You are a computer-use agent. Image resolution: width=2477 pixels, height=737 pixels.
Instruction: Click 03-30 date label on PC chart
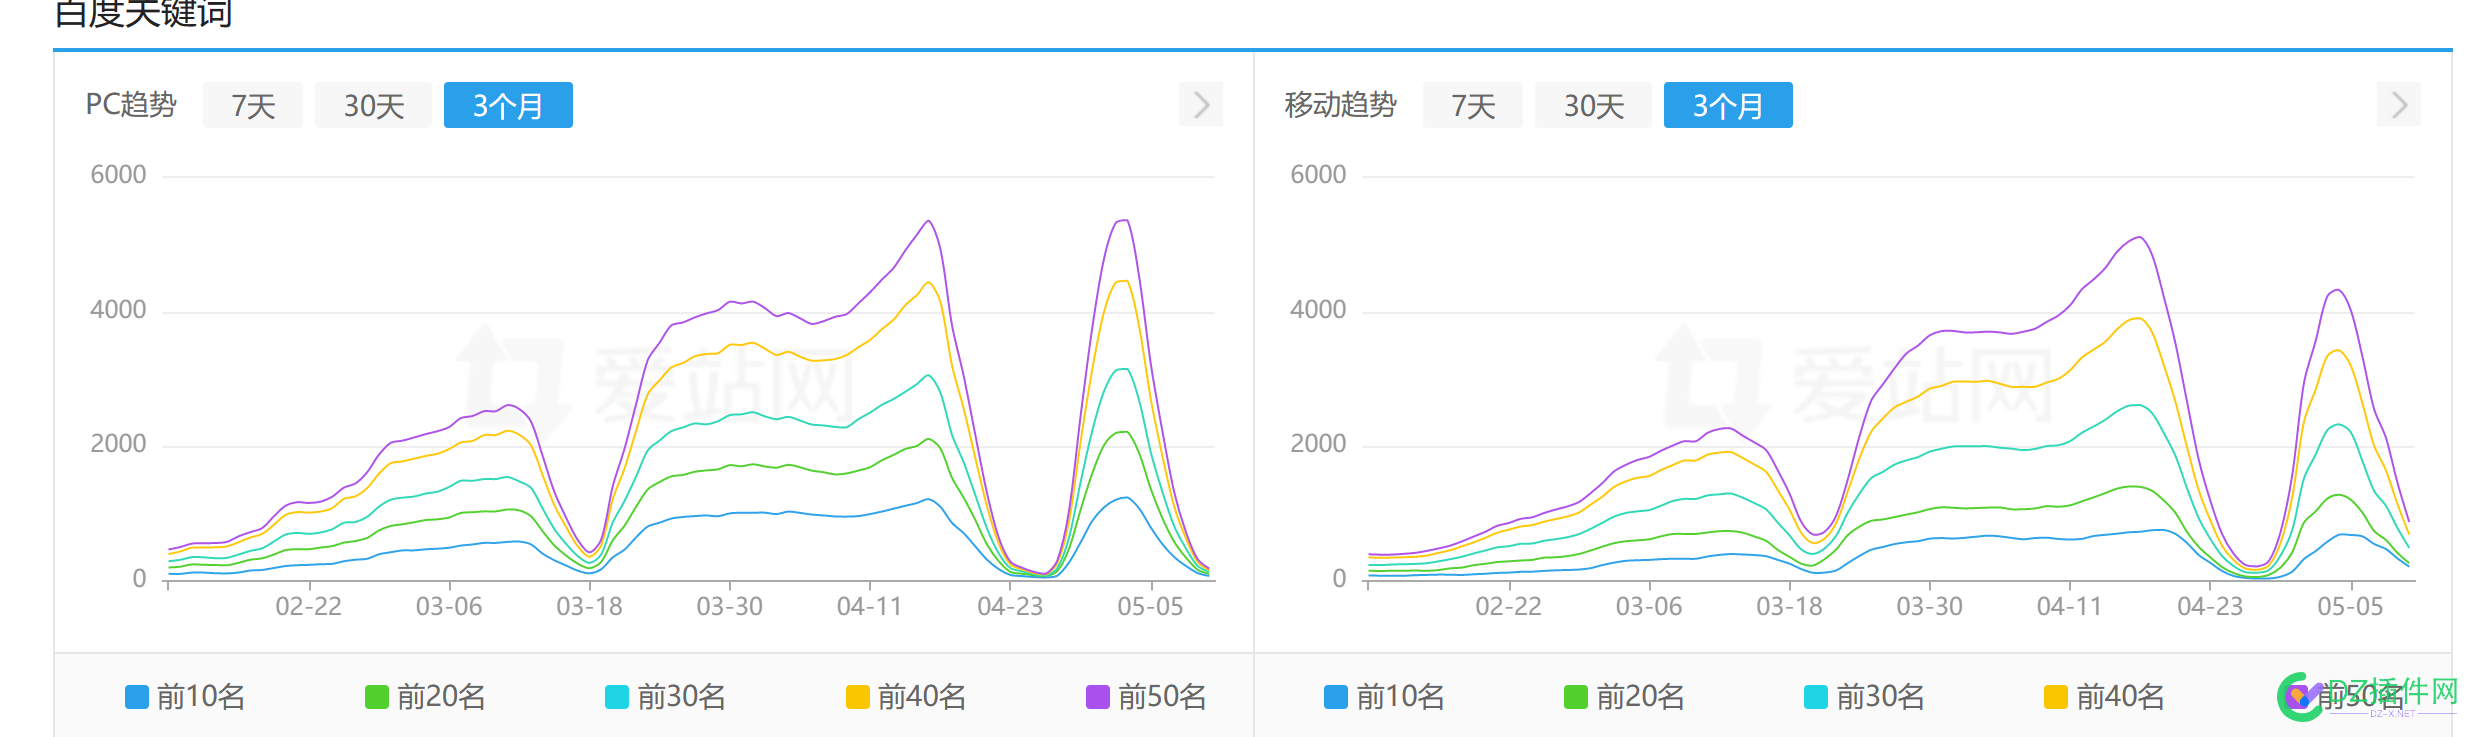click(x=729, y=607)
